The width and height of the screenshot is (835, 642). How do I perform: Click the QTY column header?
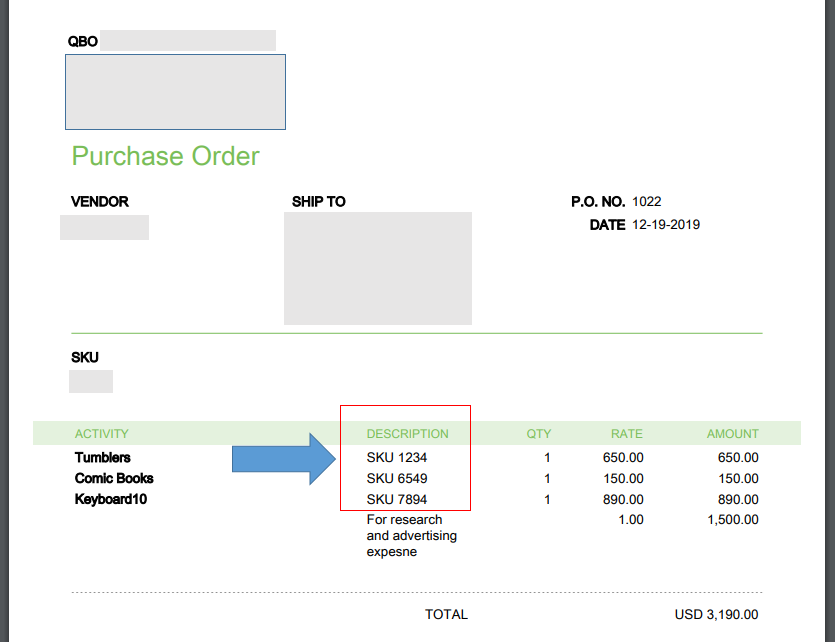(x=539, y=434)
